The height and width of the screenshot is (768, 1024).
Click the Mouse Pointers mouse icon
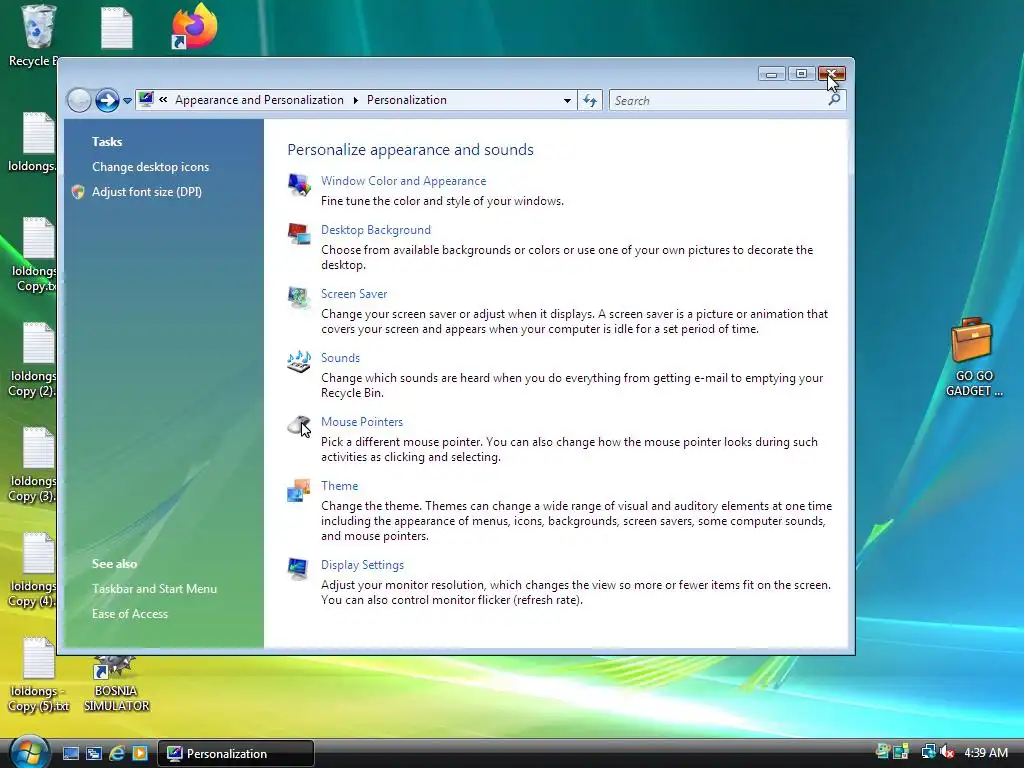[299, 426]
